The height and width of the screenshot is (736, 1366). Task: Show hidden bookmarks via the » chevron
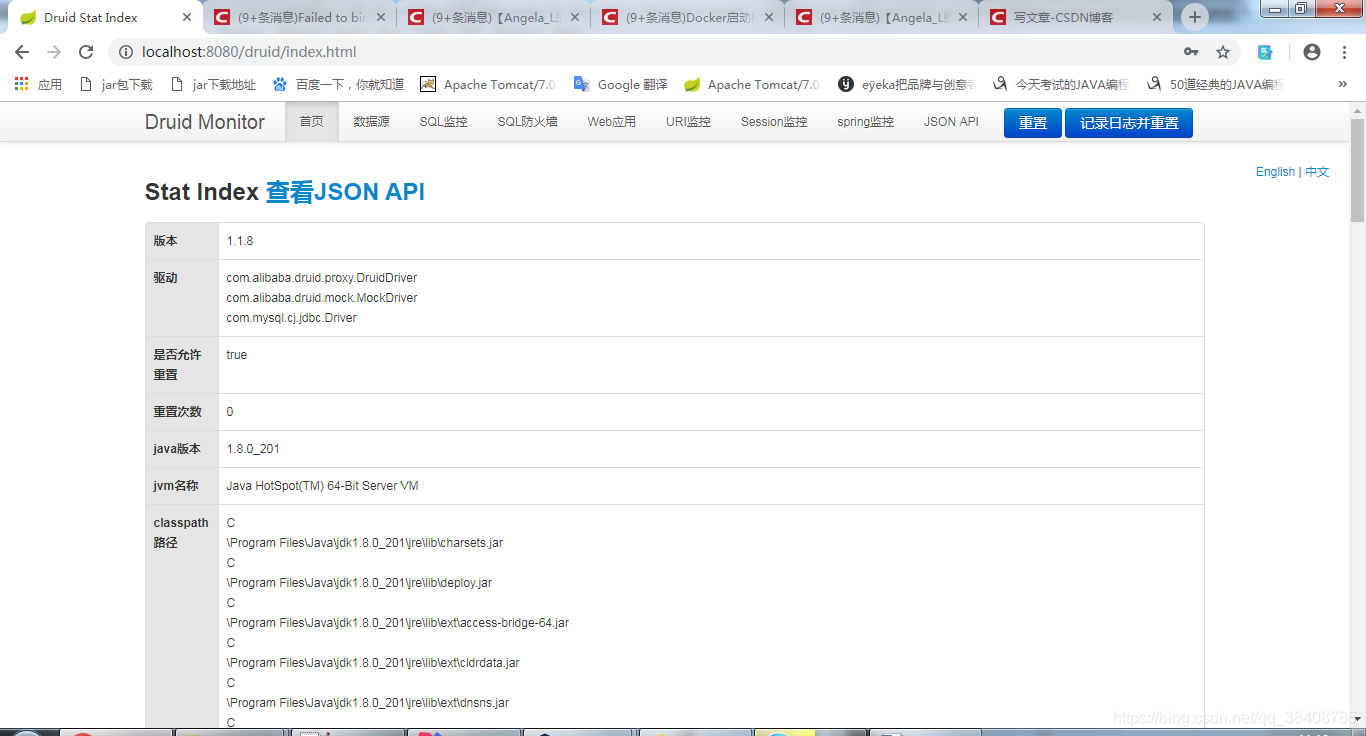[x=1343, y=85]
